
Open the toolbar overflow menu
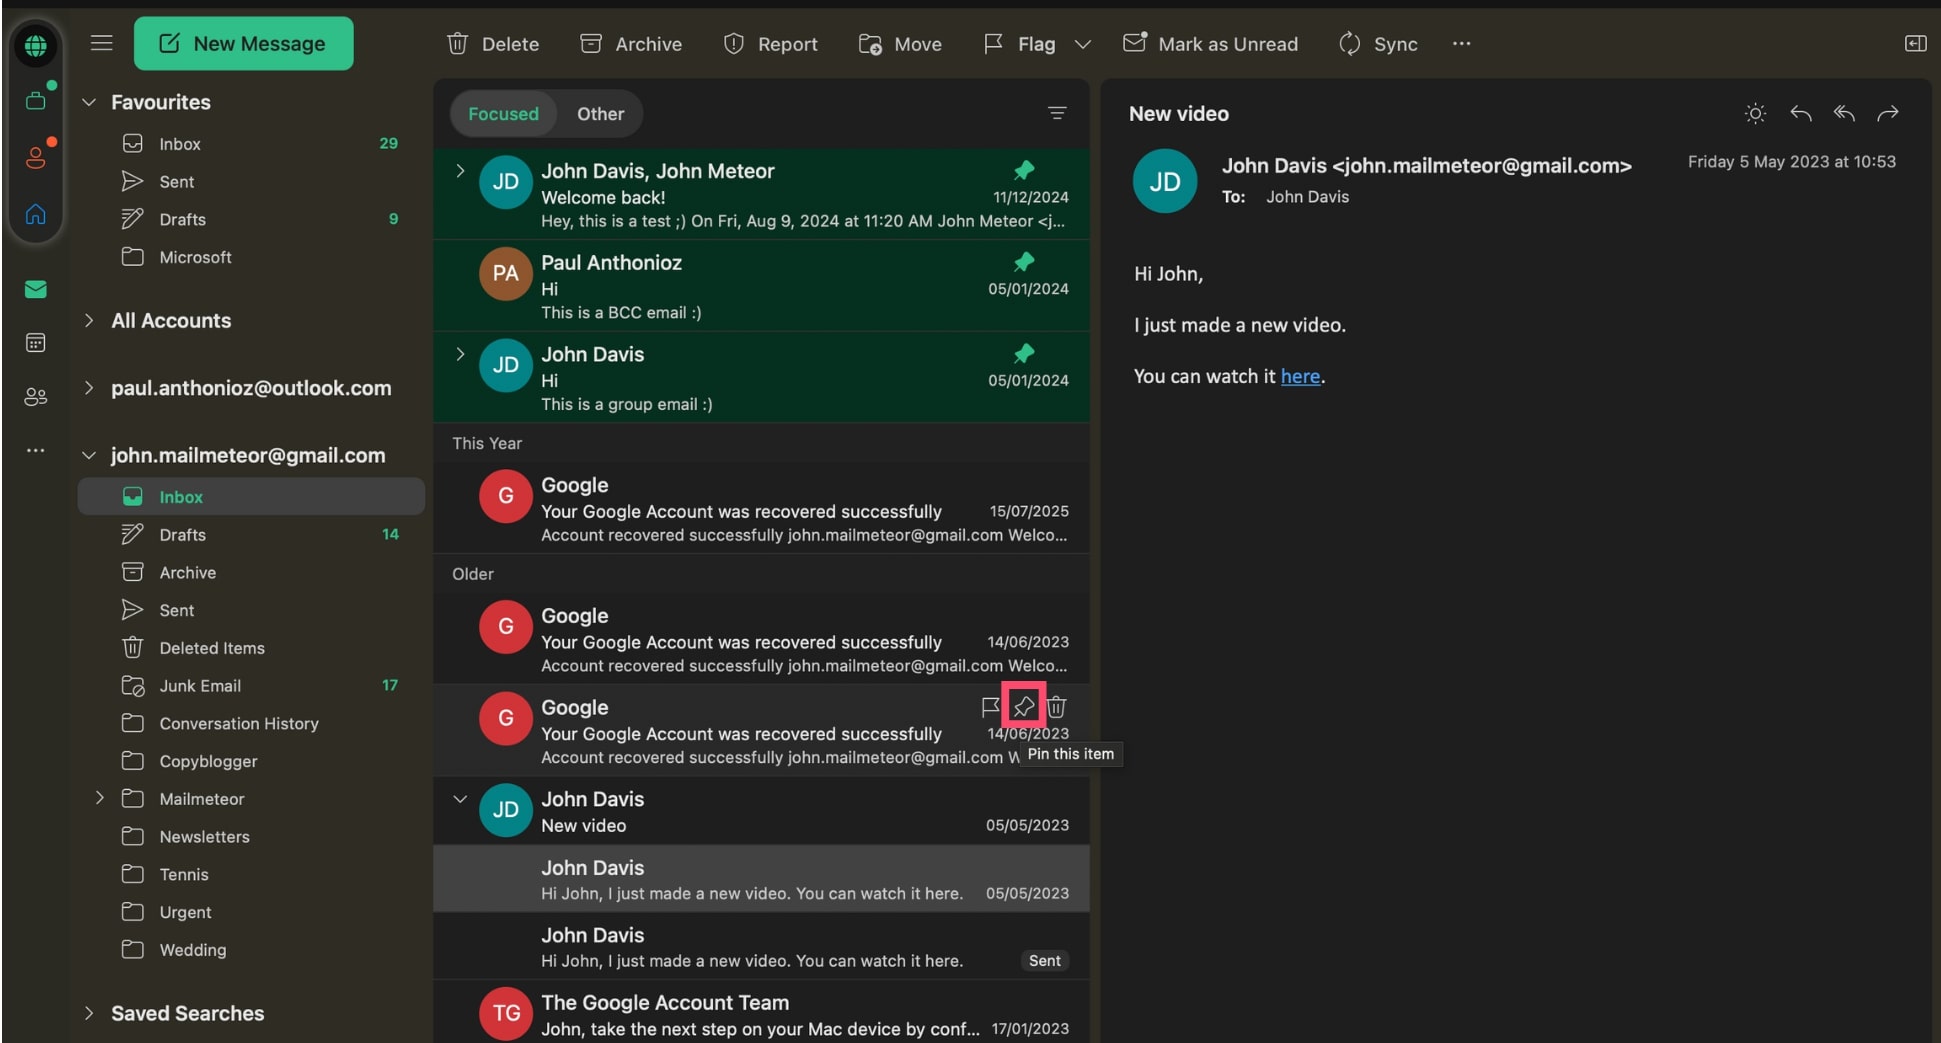coord(1462,43)
